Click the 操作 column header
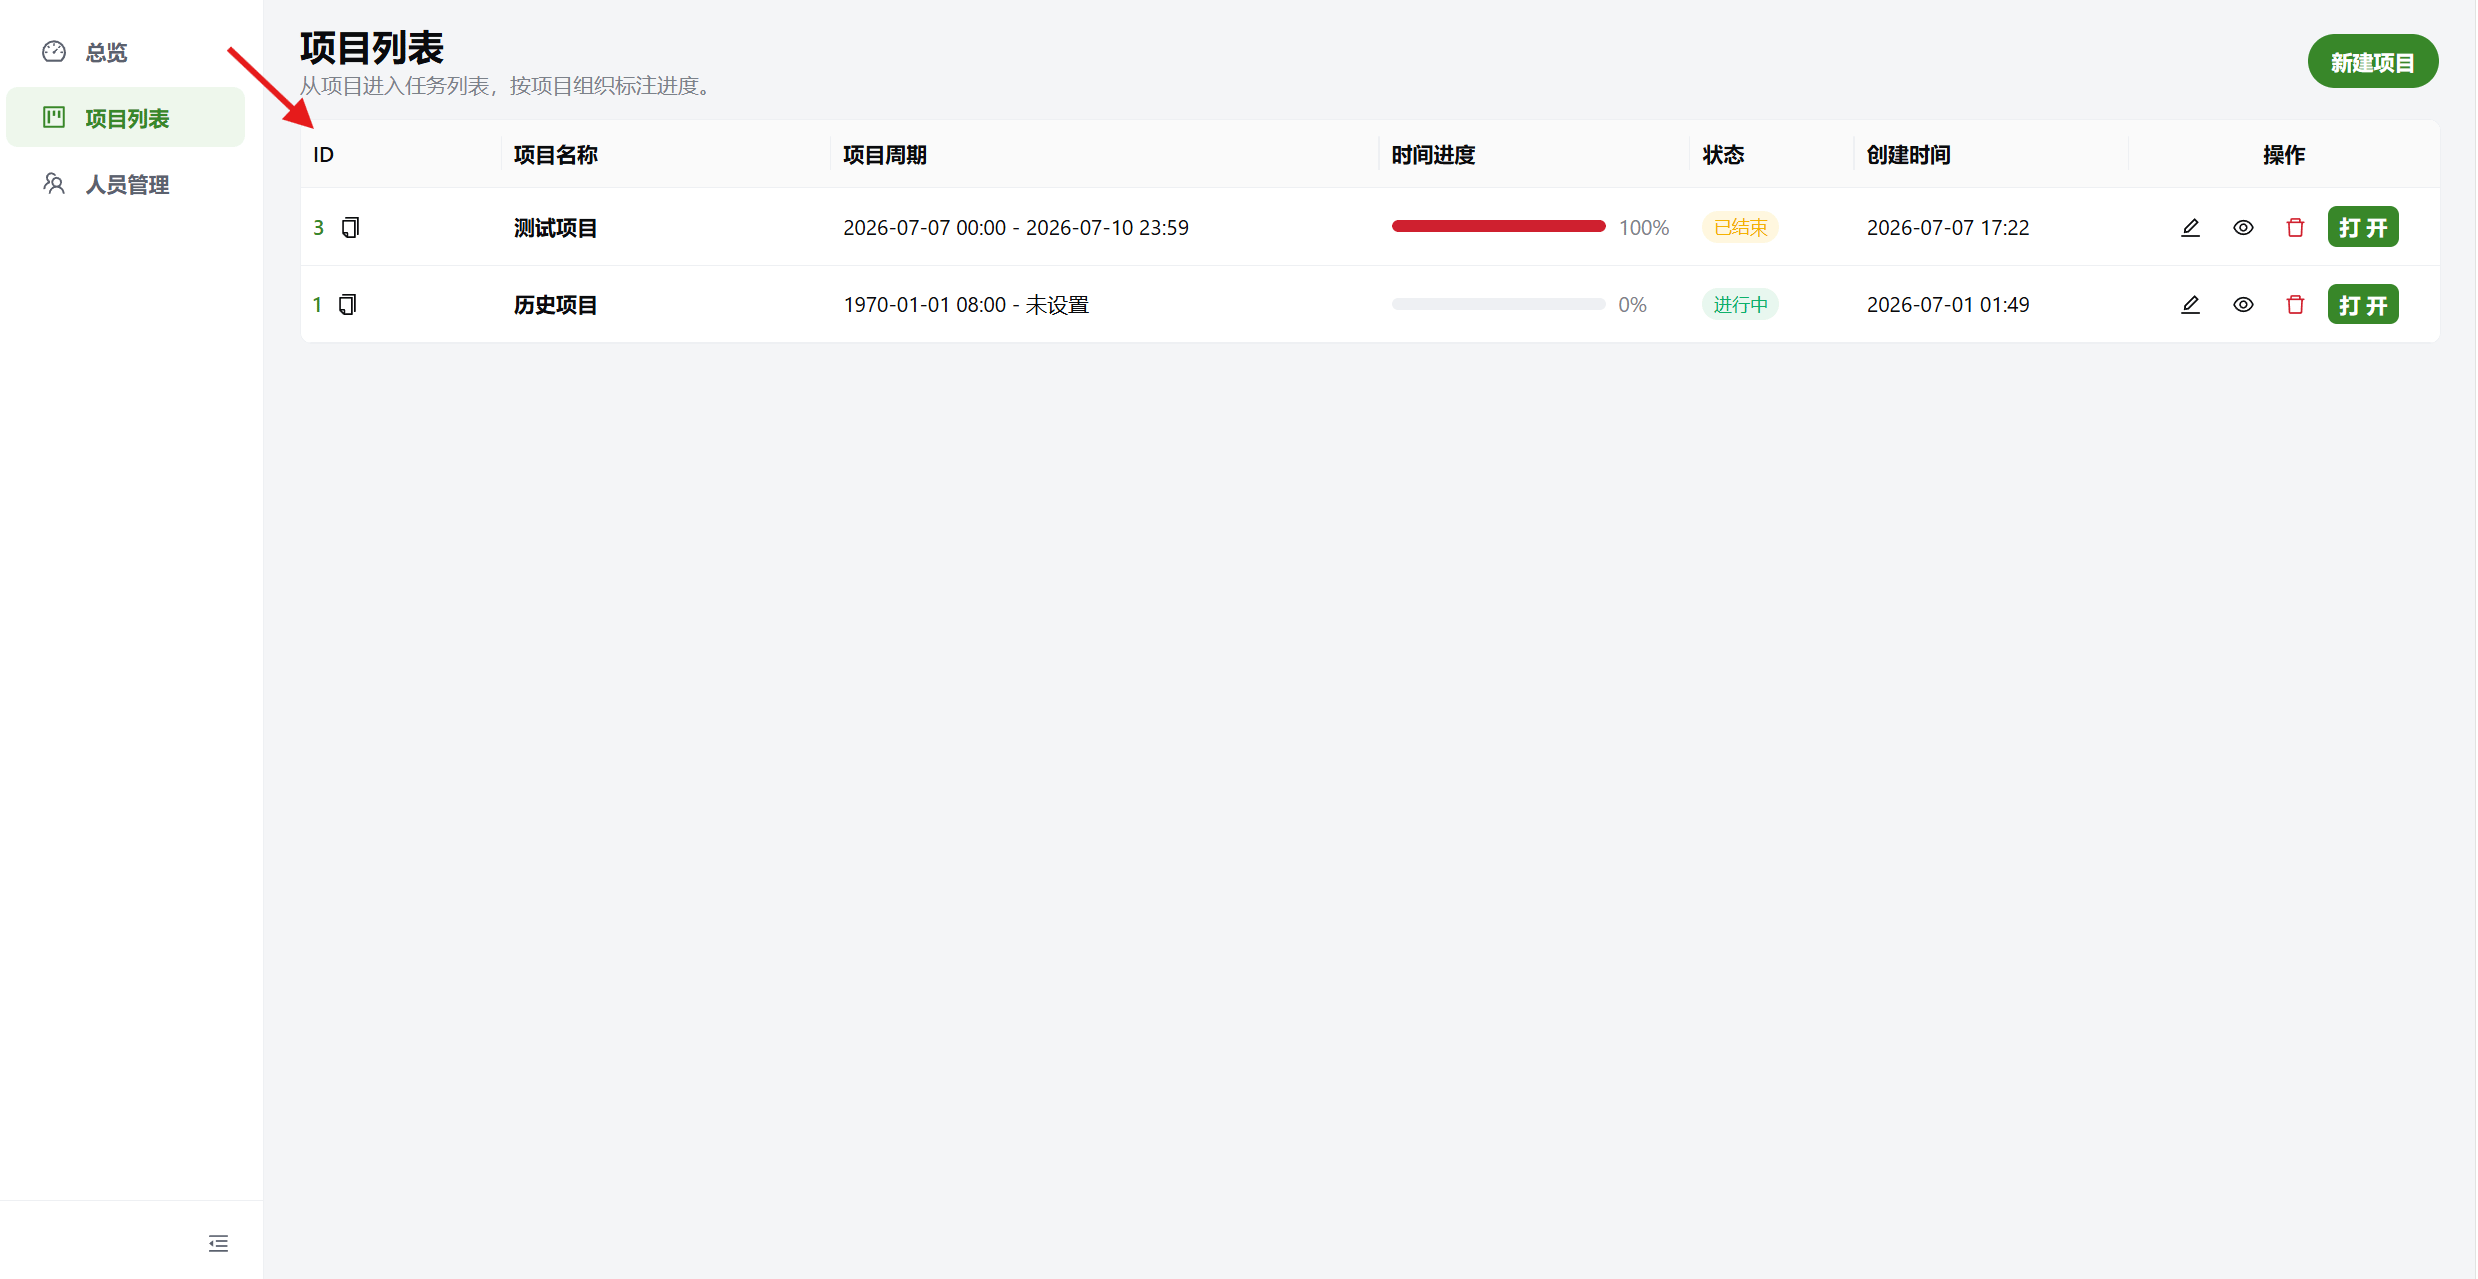The height and width of the screenshot is (1279, 2478). [x=2284, y=155]
